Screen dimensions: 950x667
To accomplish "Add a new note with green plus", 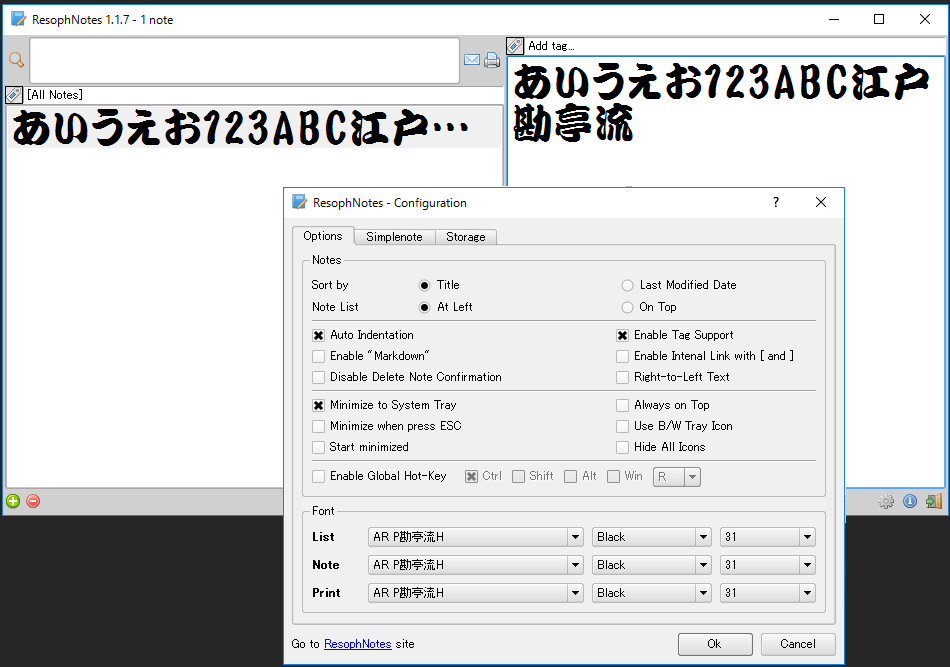I will (x=13, y=501).
